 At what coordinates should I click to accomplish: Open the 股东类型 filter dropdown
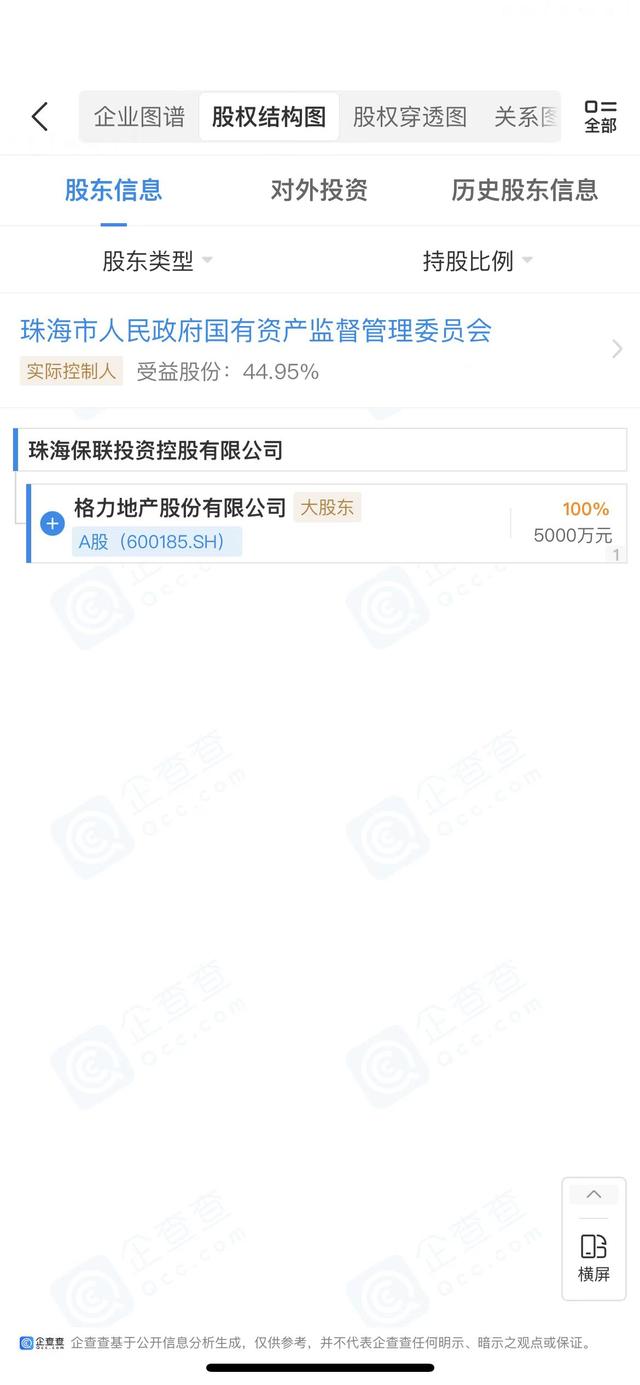[158, 261]
